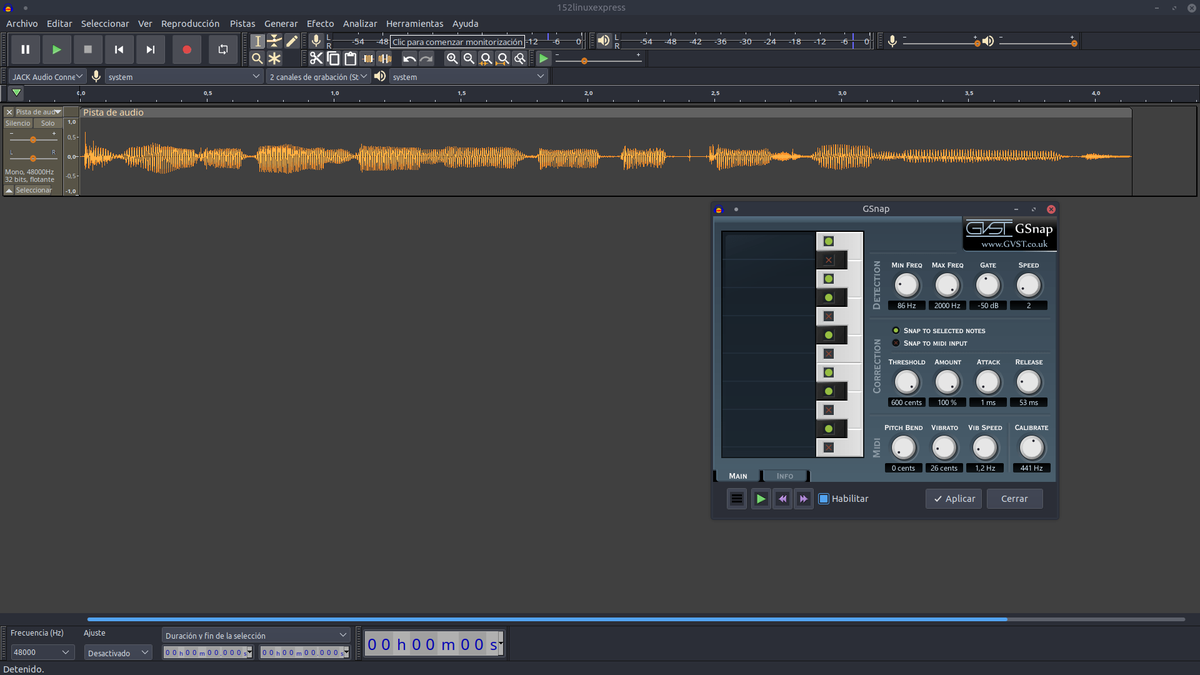Open the Archivo menu

point(22,23)
